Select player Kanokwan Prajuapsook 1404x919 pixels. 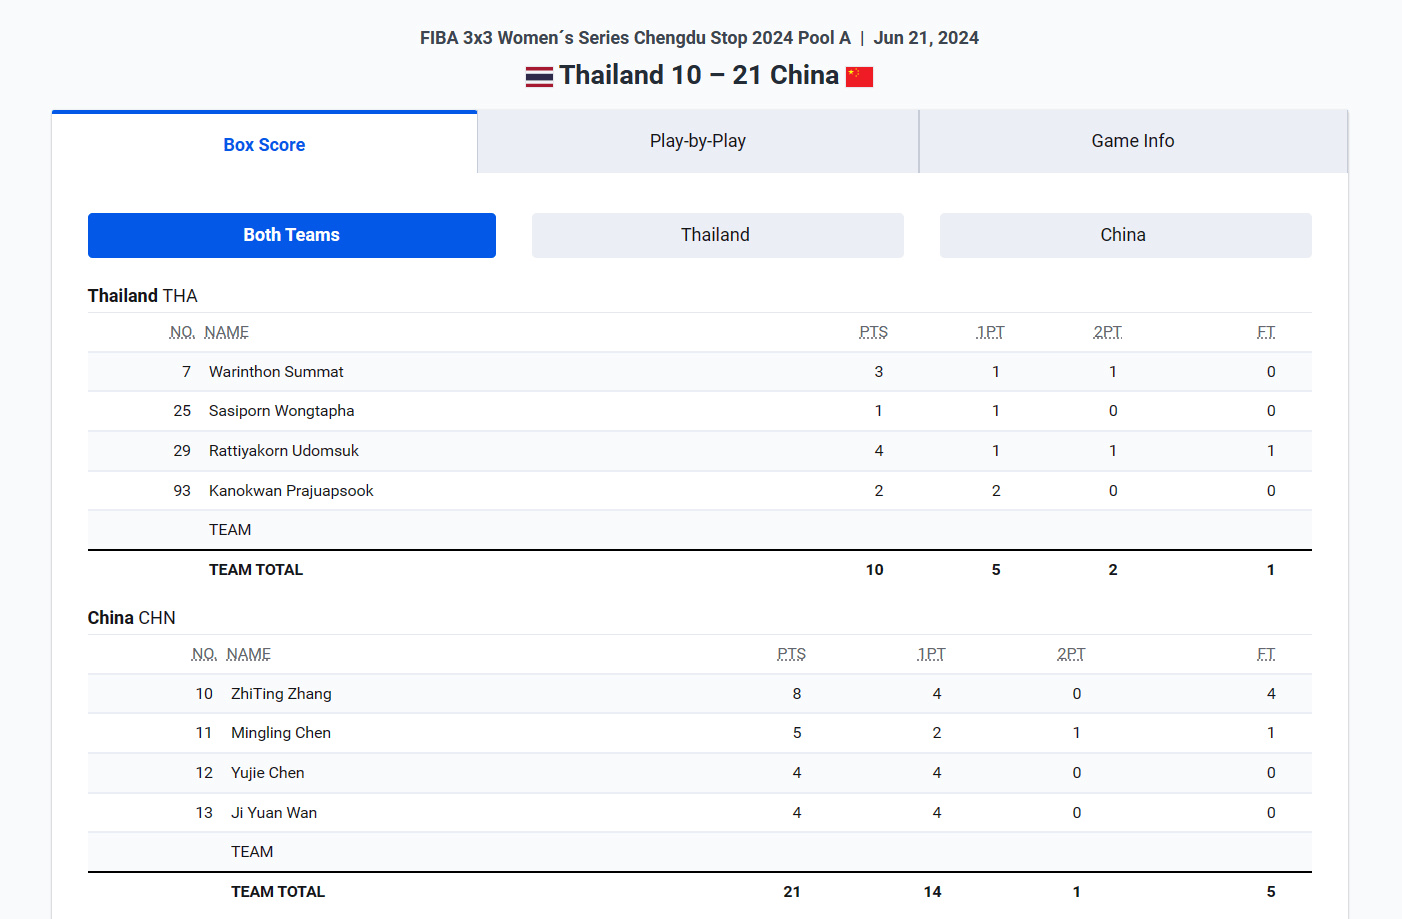(x=291, y=491)
